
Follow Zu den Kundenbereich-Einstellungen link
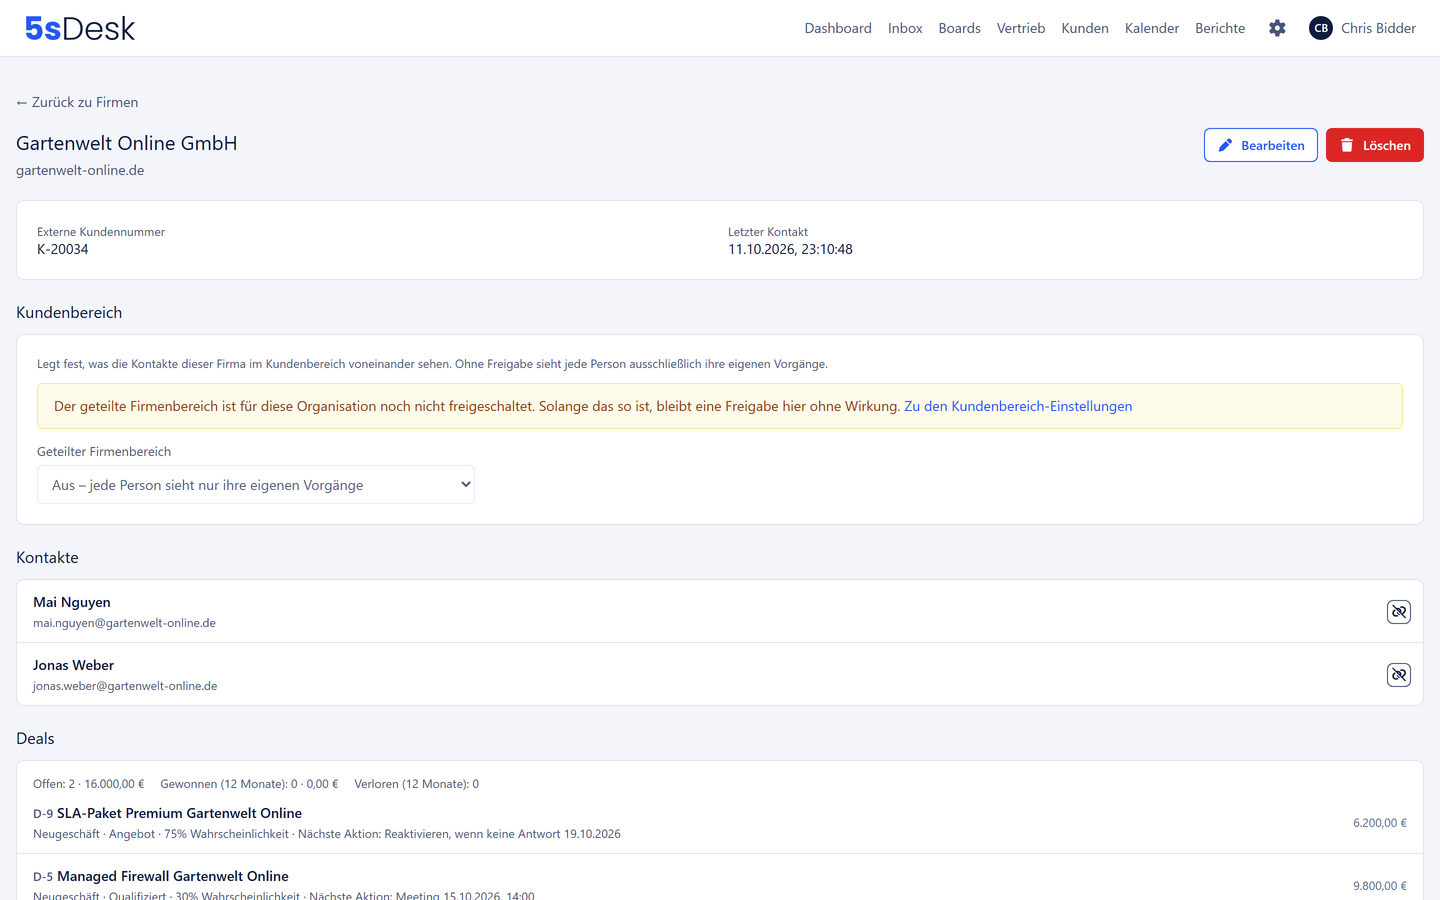tap(1018, 406)
